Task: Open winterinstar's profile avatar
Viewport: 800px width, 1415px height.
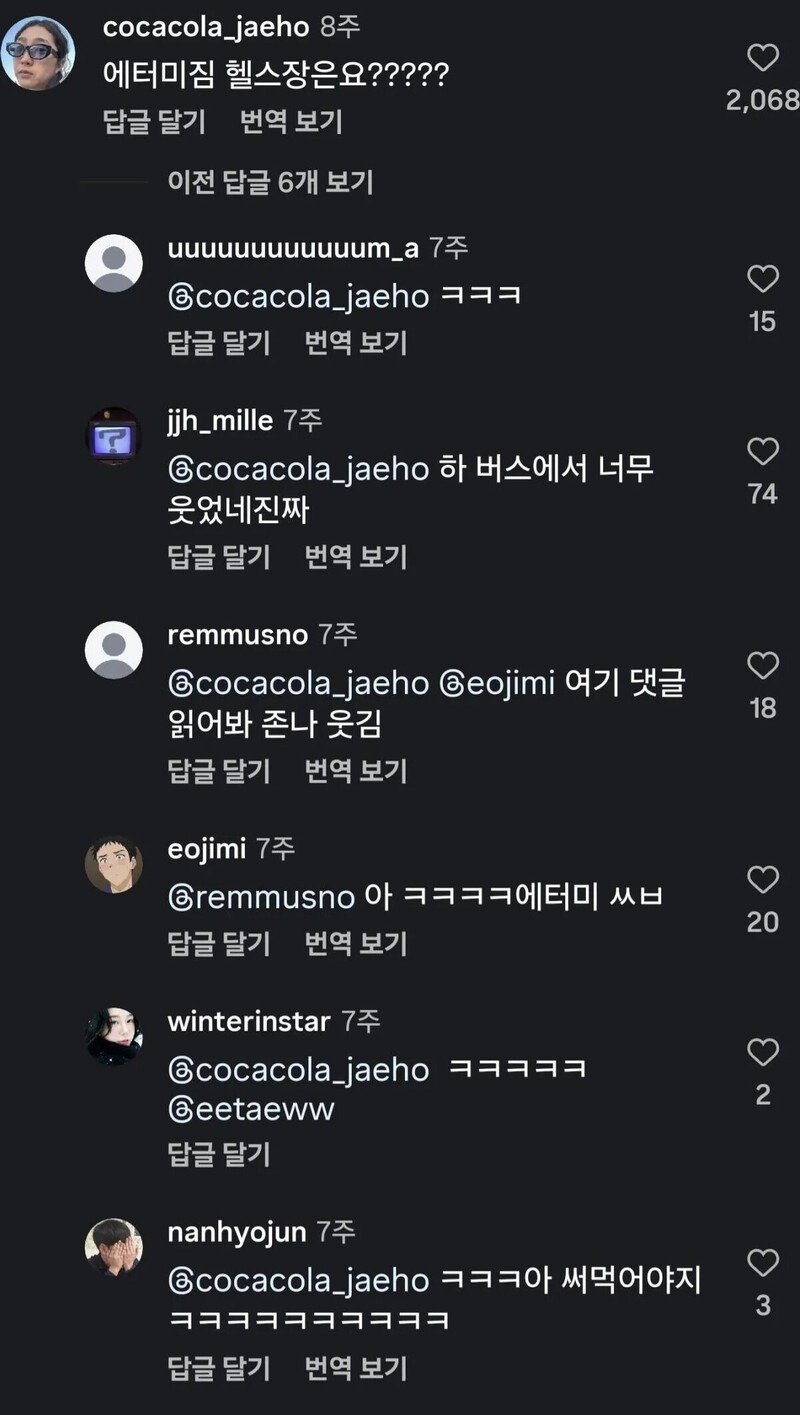Action: click(114, 1036)
